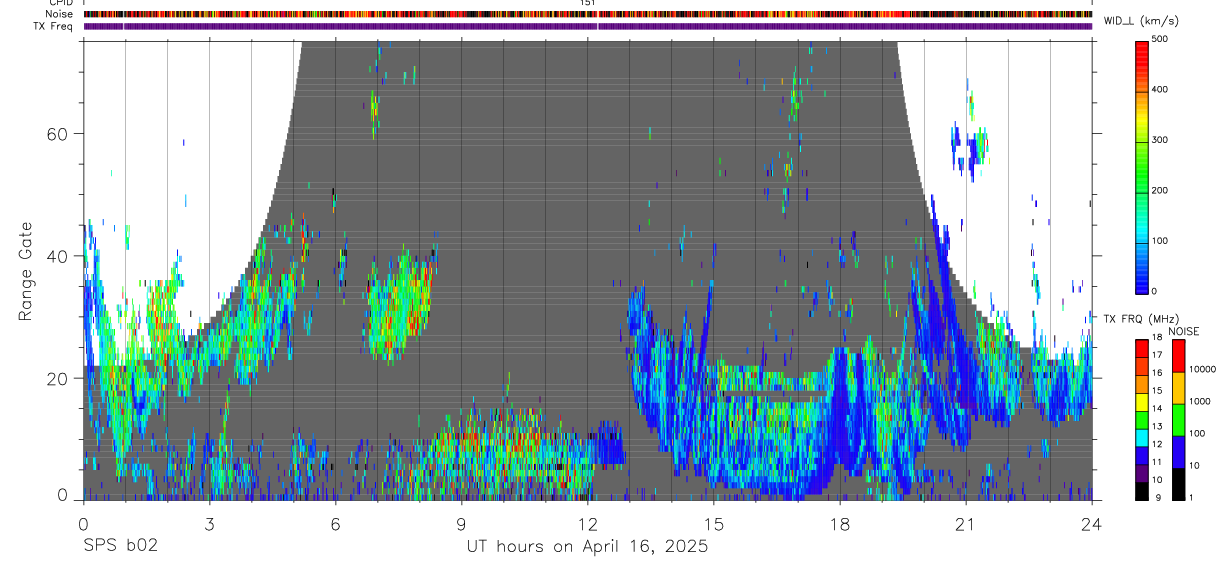Click the green segment of the NOISE colorbar
1228x567 pixels.
[x=1177, y=419]
